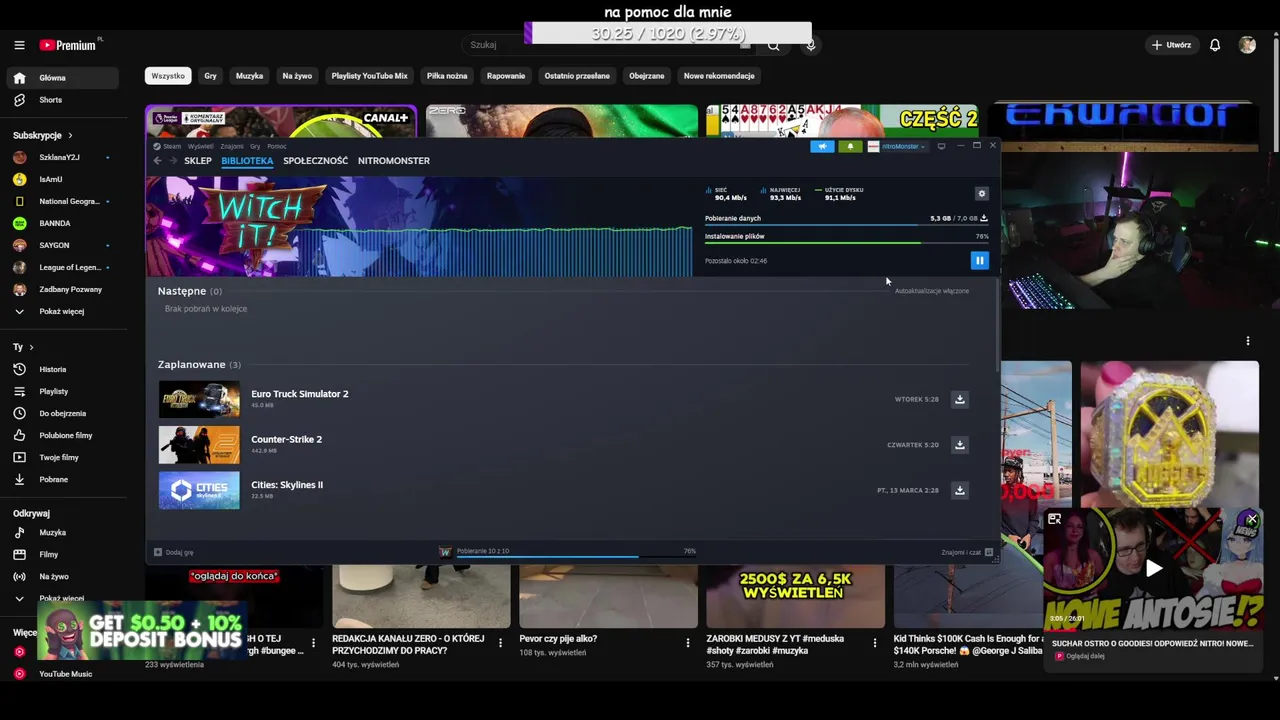Image resolution: width=1280 pixels, height=720 pixels.
Task: Open Twoje filmy in sidebar
Action: click(x=62, y=457)
